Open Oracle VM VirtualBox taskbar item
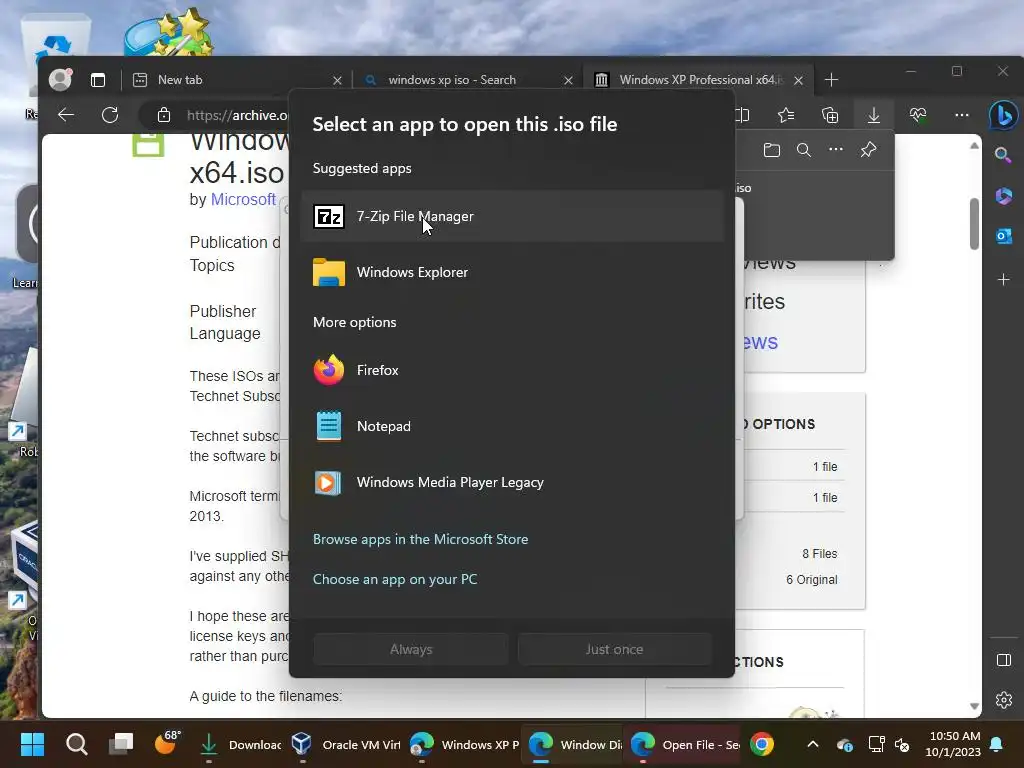The height and width of the screenshot is (768, 1024). tap(345, 744)
